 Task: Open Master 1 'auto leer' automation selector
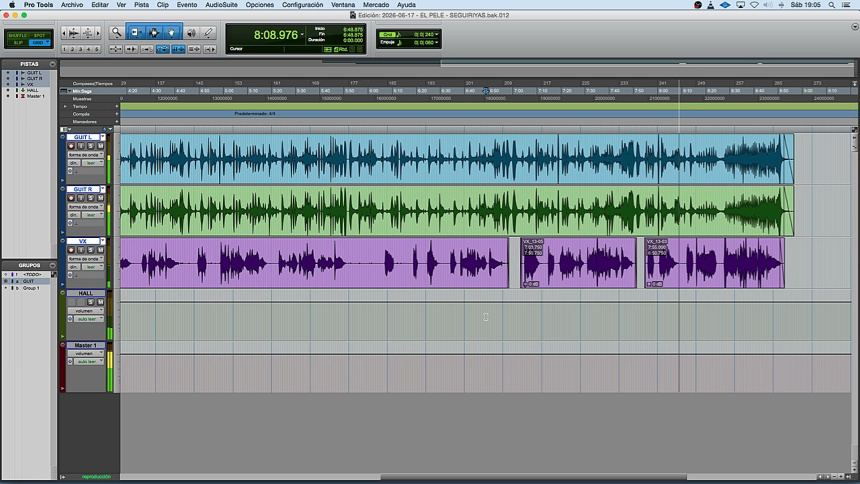89,362
